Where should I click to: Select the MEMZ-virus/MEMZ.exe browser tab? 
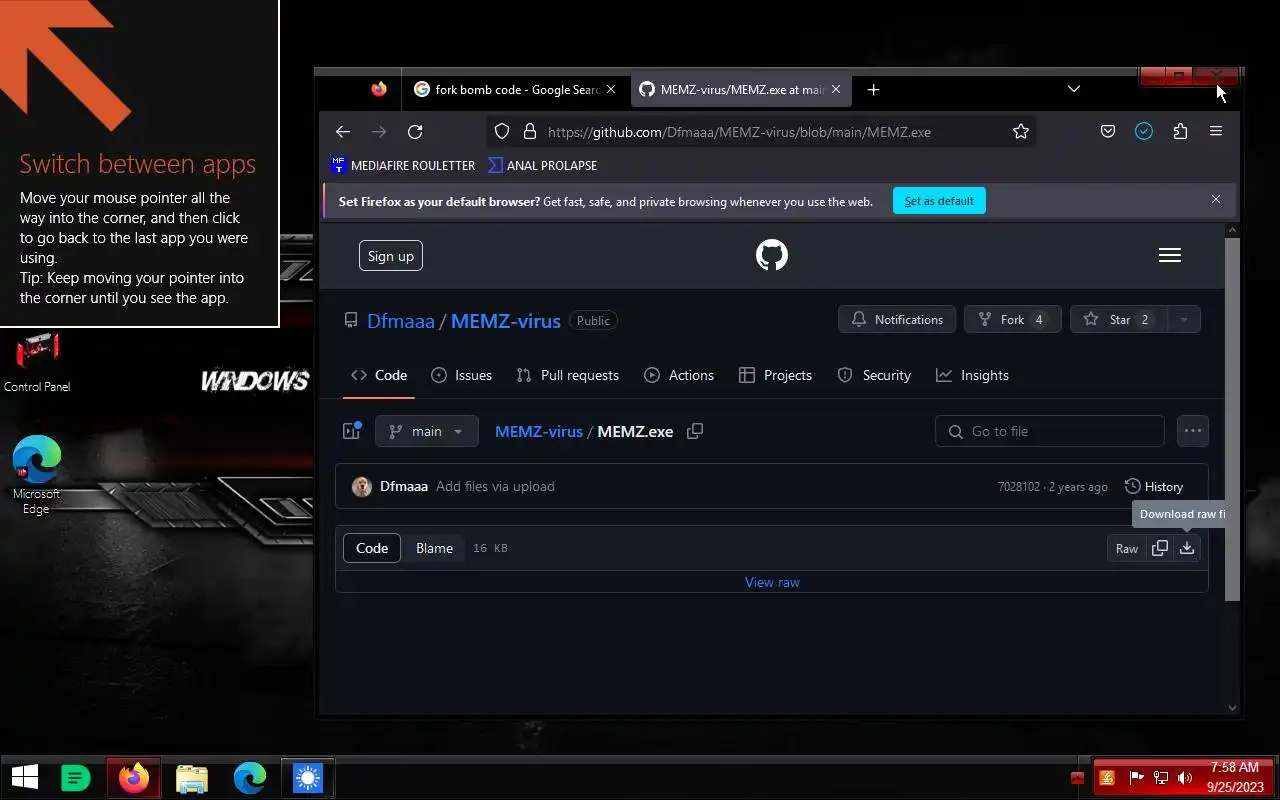741,89
